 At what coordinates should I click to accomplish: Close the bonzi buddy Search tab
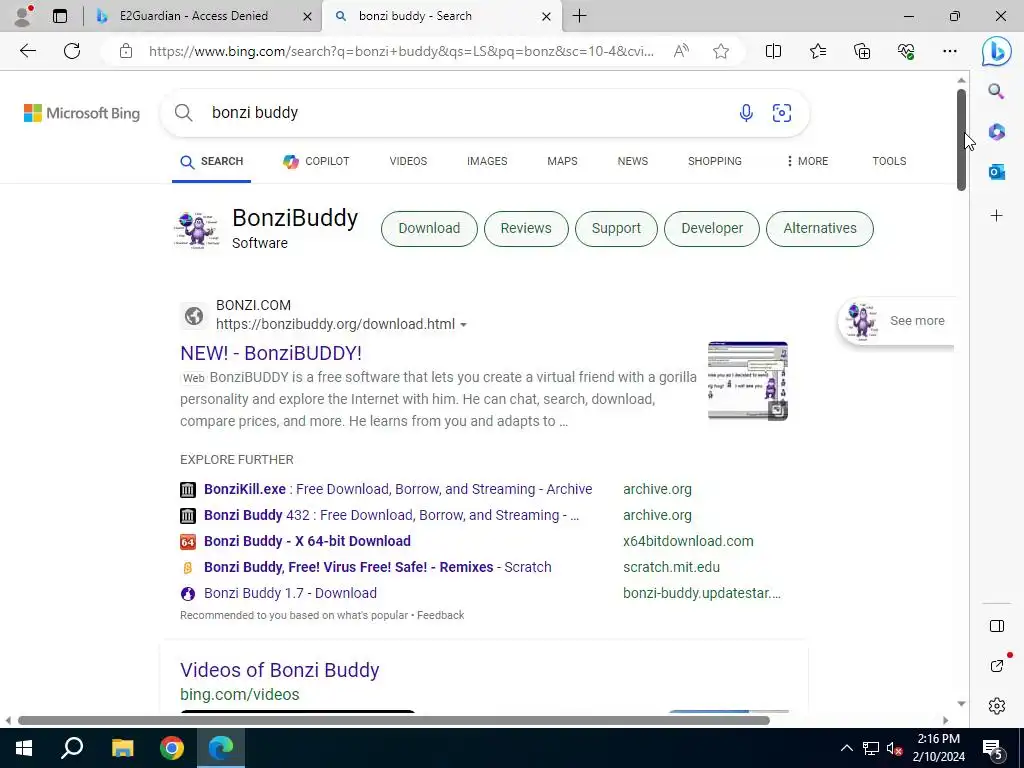[x=547, y=16]
